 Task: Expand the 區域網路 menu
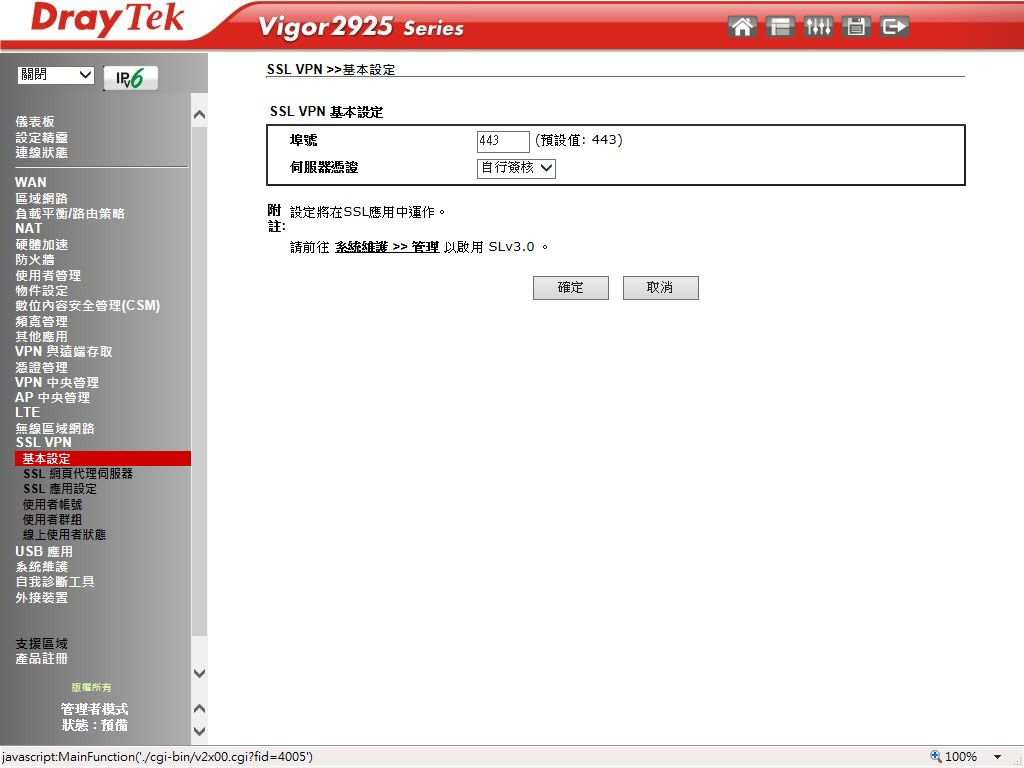(41, 198)
